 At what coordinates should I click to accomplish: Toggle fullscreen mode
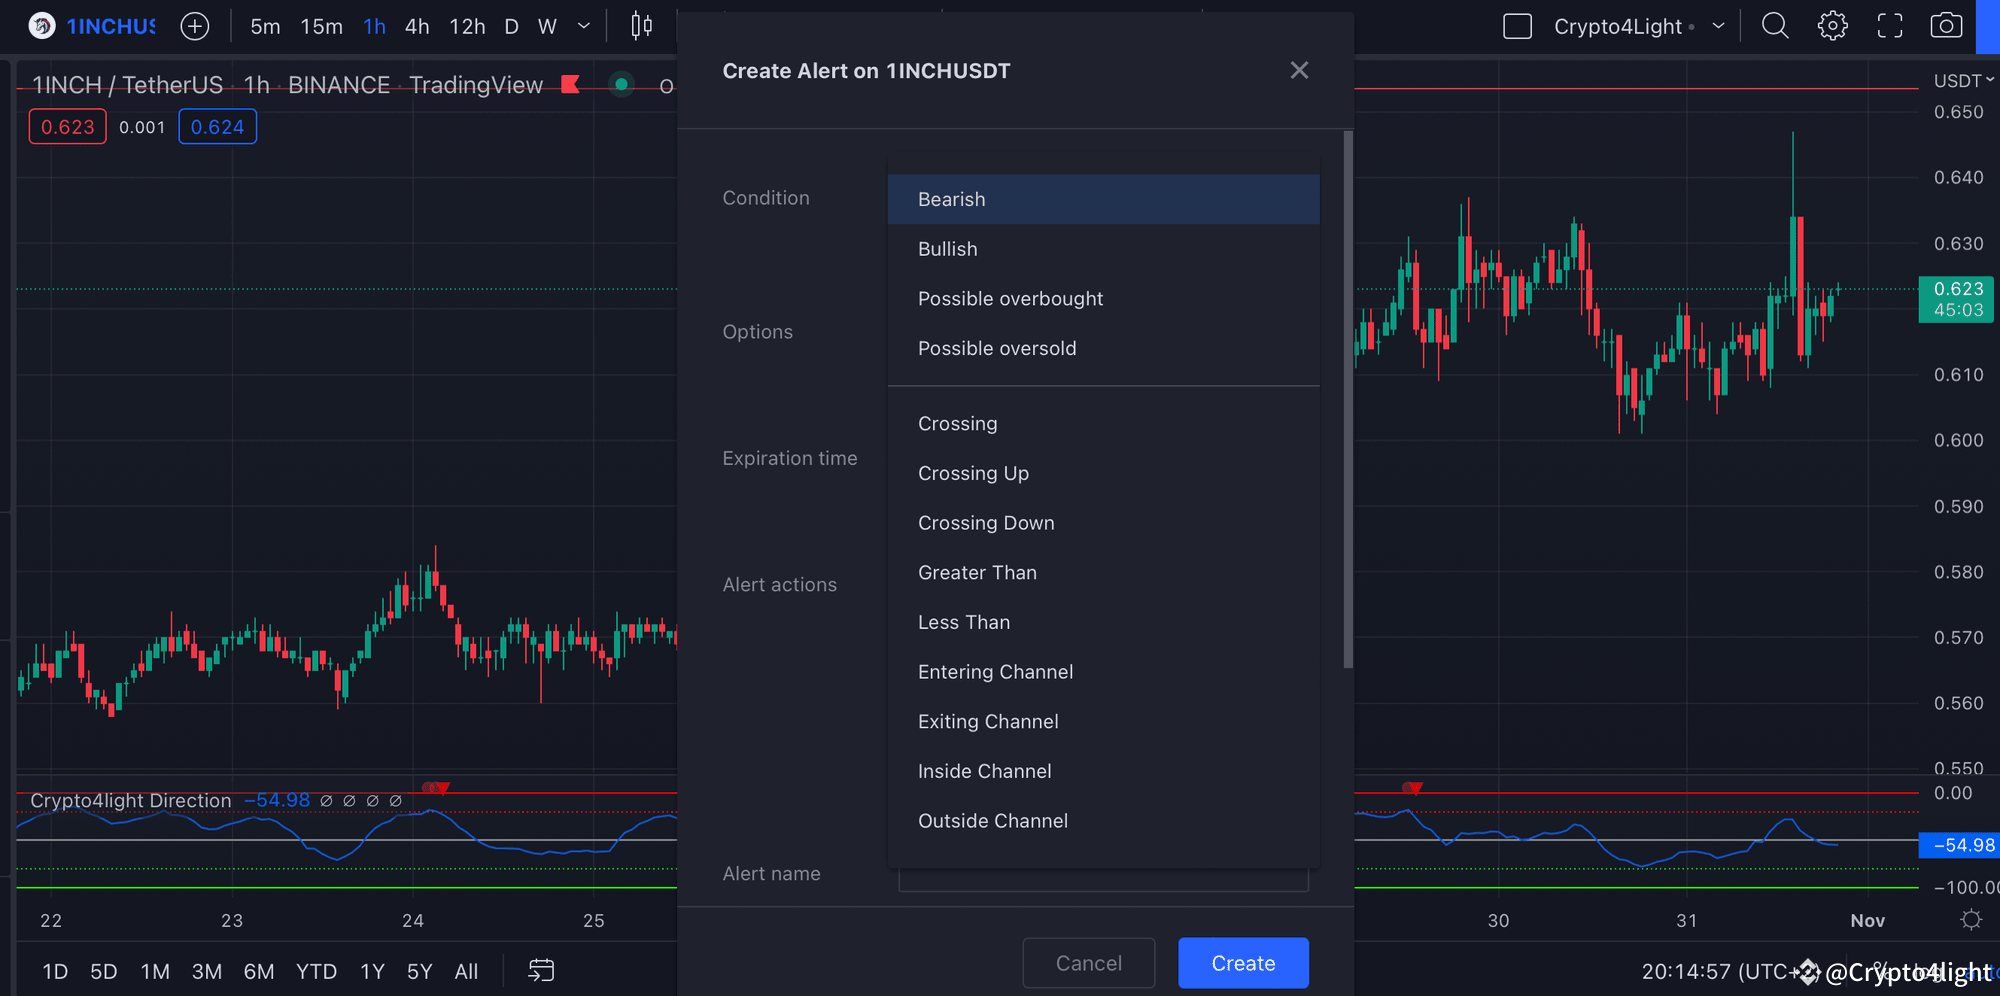pyautogui.click(x=1889, y=26)
